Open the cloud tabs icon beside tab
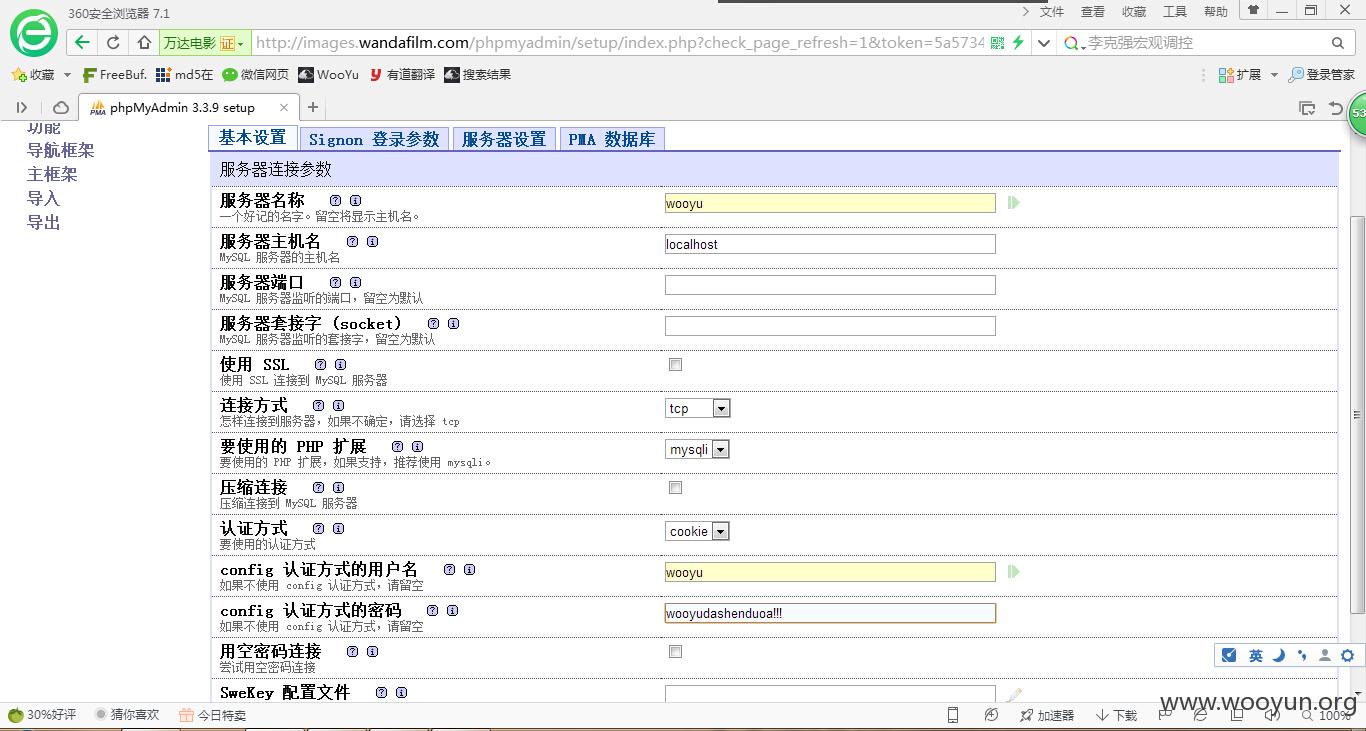Screen dimensions: 1366x731 [x=61, y=107]
